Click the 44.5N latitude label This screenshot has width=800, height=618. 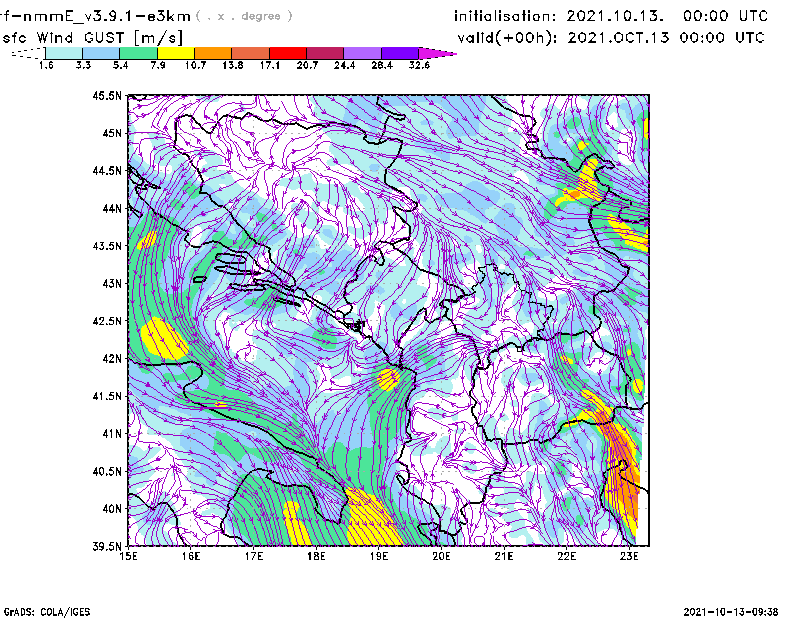[x=107, y=170]
